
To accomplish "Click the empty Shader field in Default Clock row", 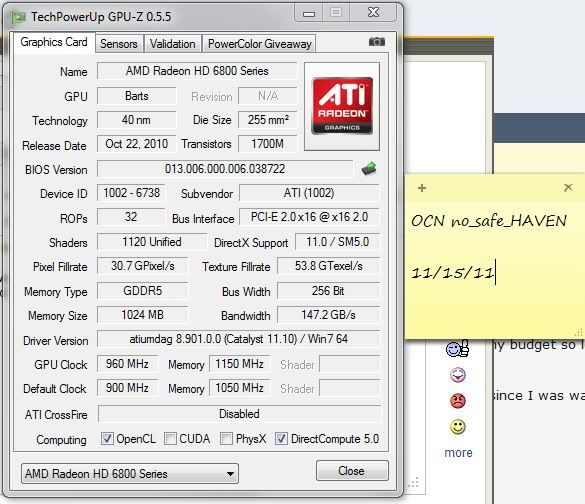I will click(350, 388).
